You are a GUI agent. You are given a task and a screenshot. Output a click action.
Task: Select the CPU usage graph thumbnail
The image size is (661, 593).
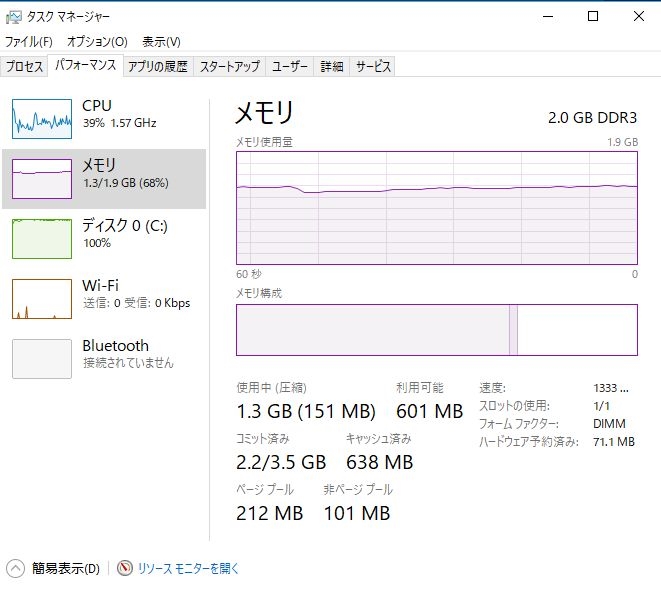tap(42, 118)
